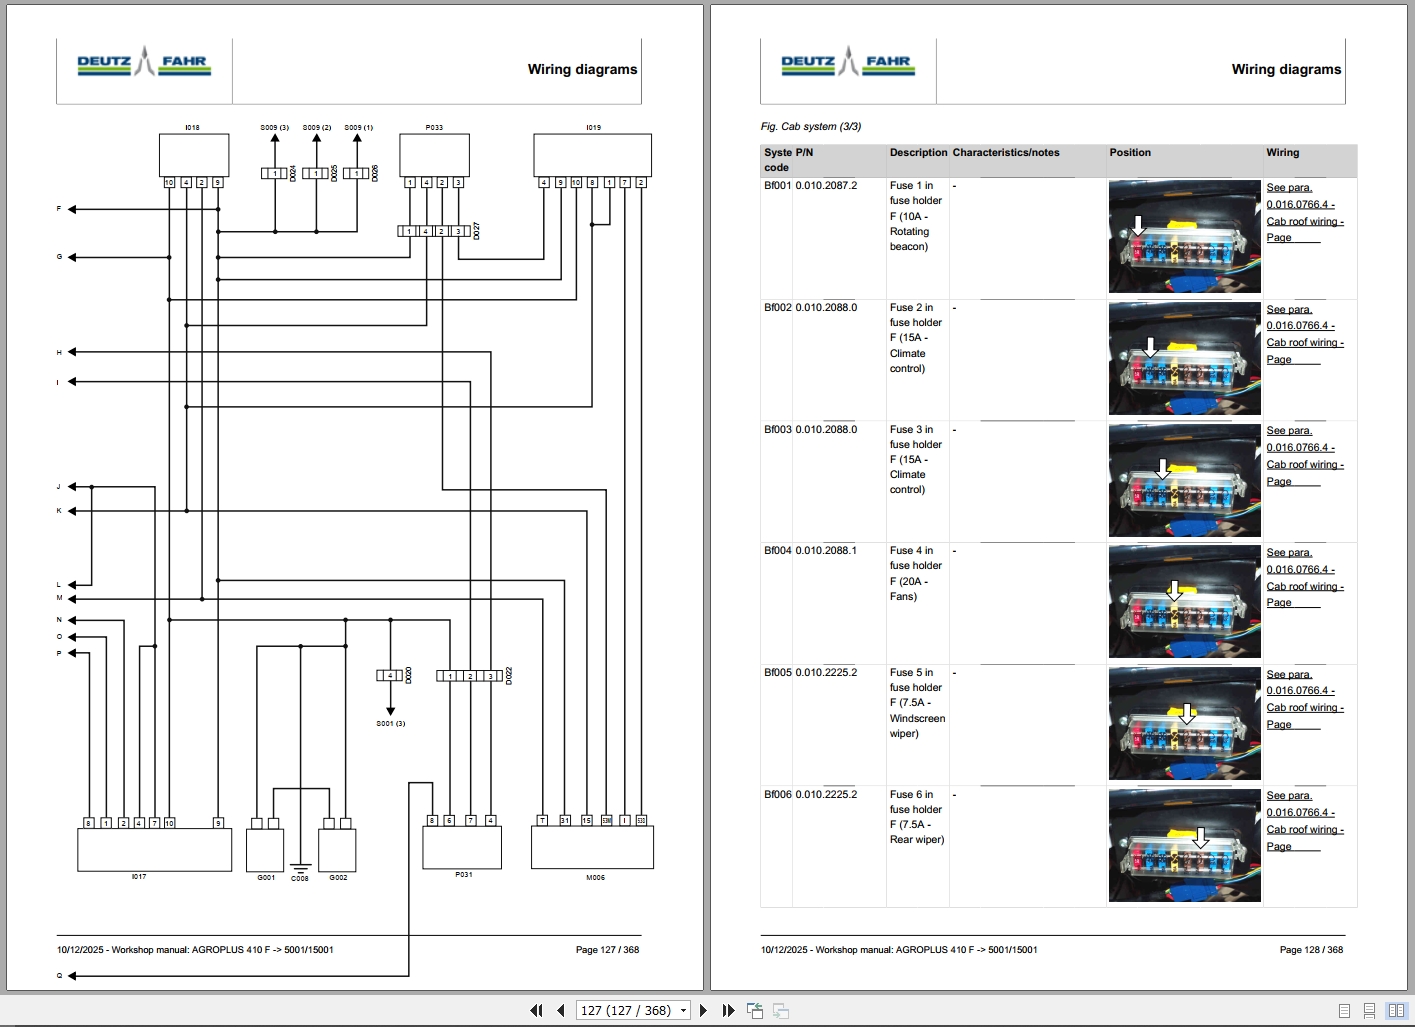Enable single page layout mode
The width and height of the screenshot is (1415, 1027).
click(1344, 1010)
